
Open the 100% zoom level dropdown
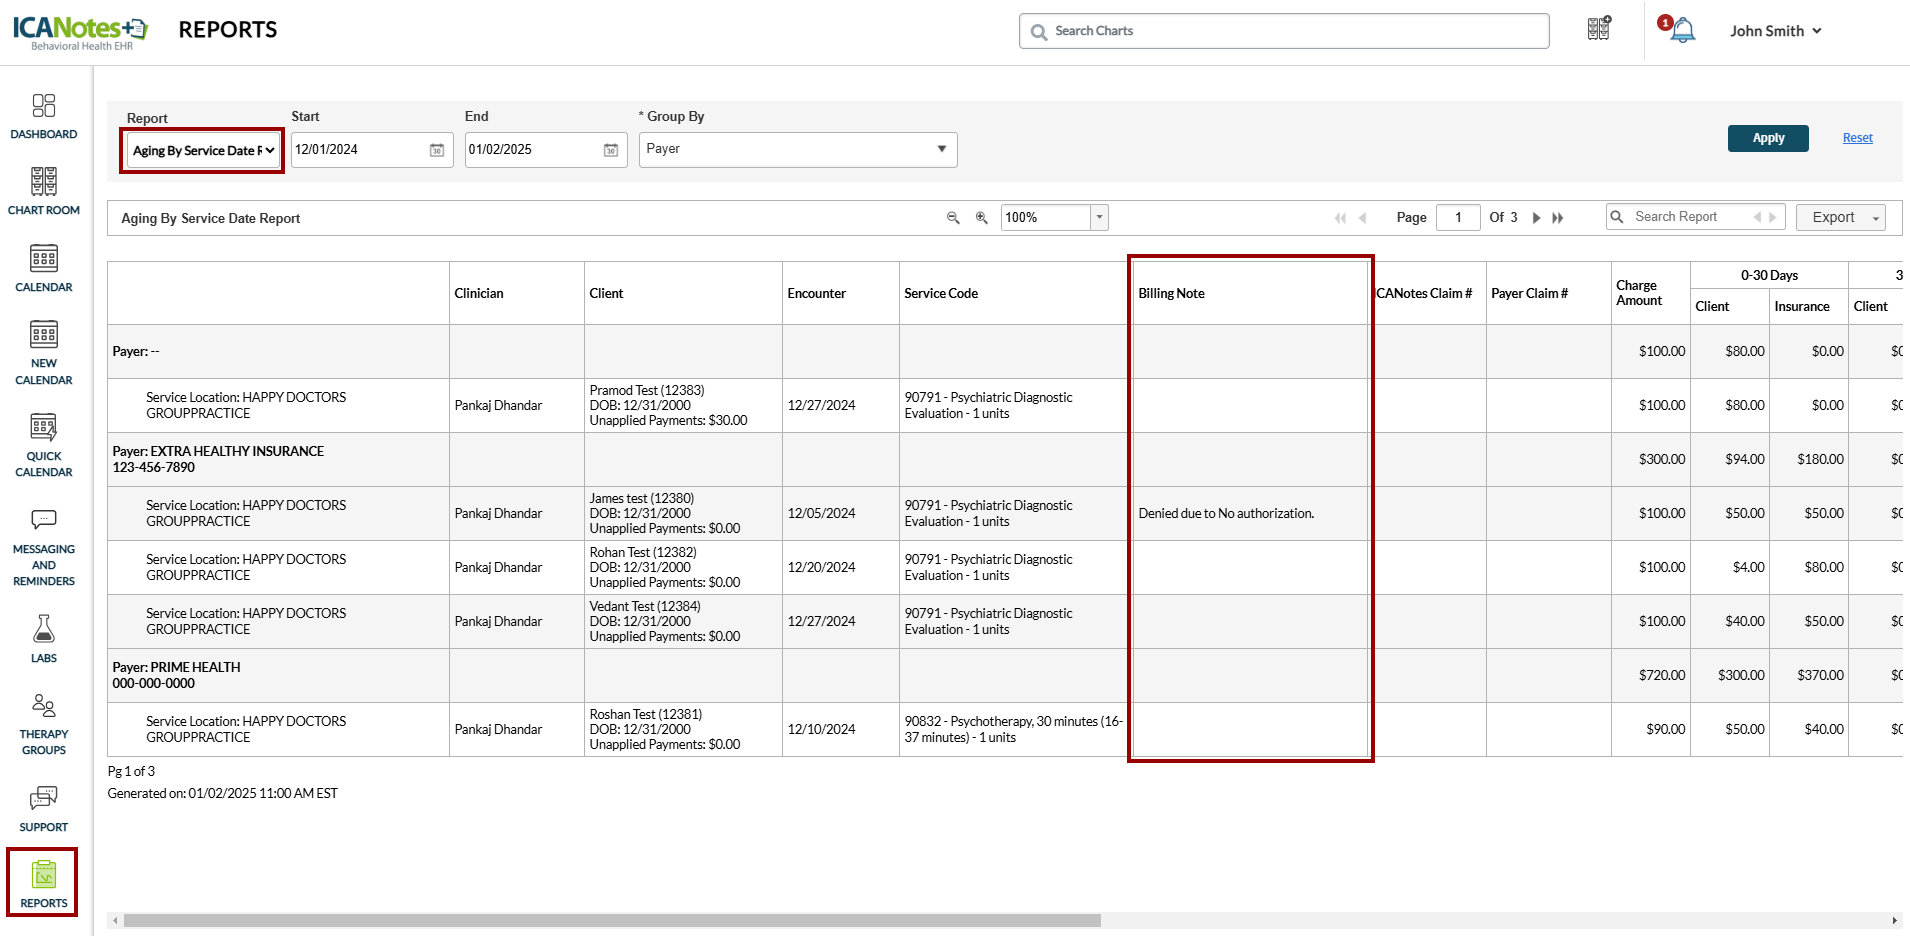tap(1099, 217)
